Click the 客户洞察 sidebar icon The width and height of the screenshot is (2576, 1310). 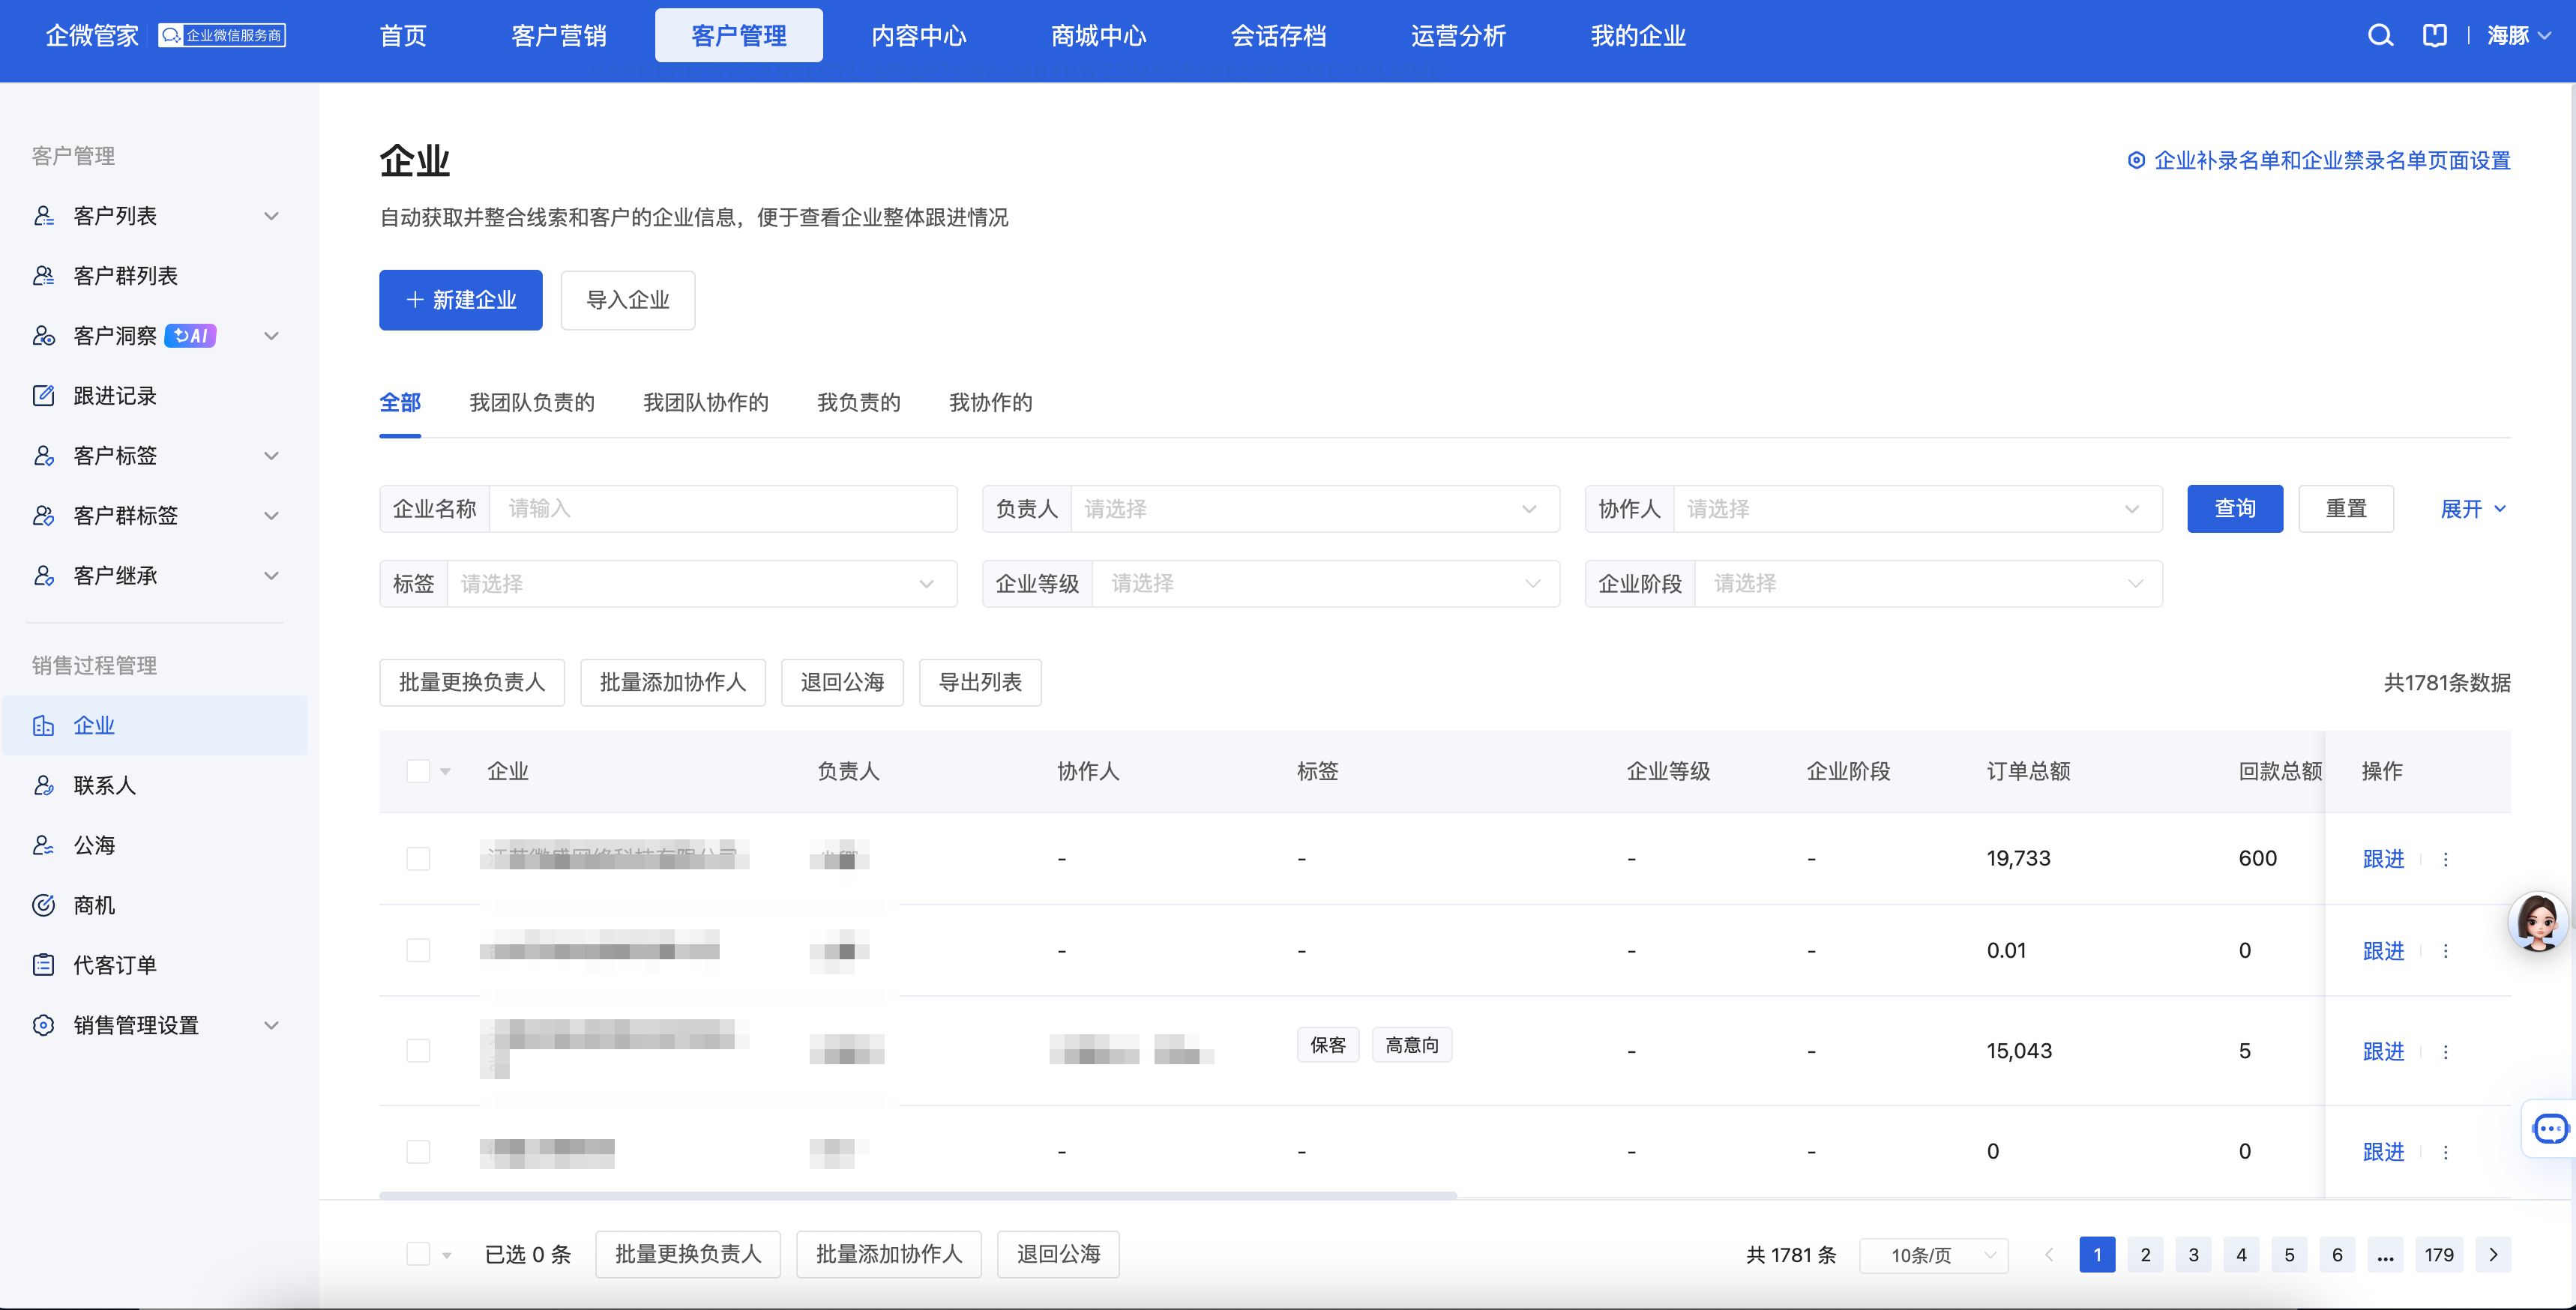pos(43,336)
